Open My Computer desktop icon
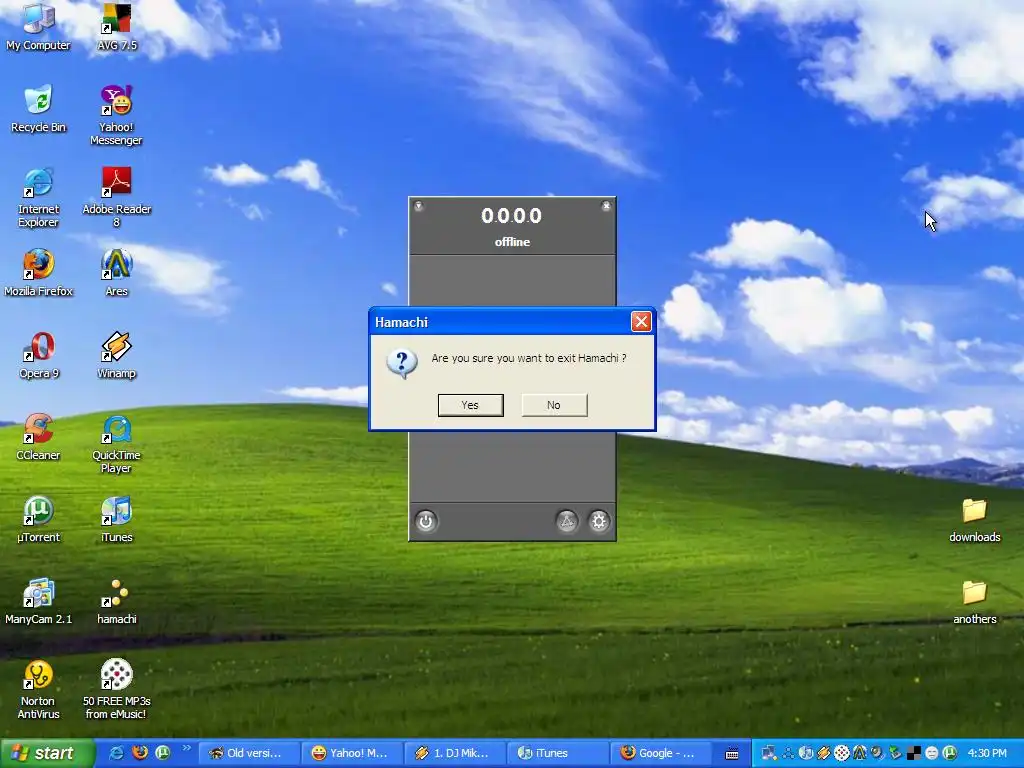Screen dimensions: 1024x768 39,27
